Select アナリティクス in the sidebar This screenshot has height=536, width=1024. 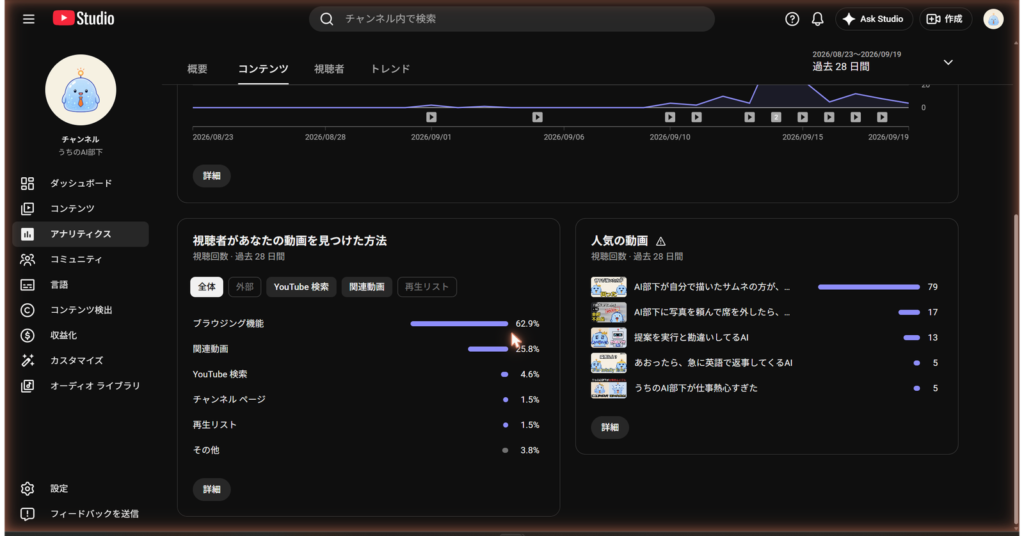[x=80, y=234]
